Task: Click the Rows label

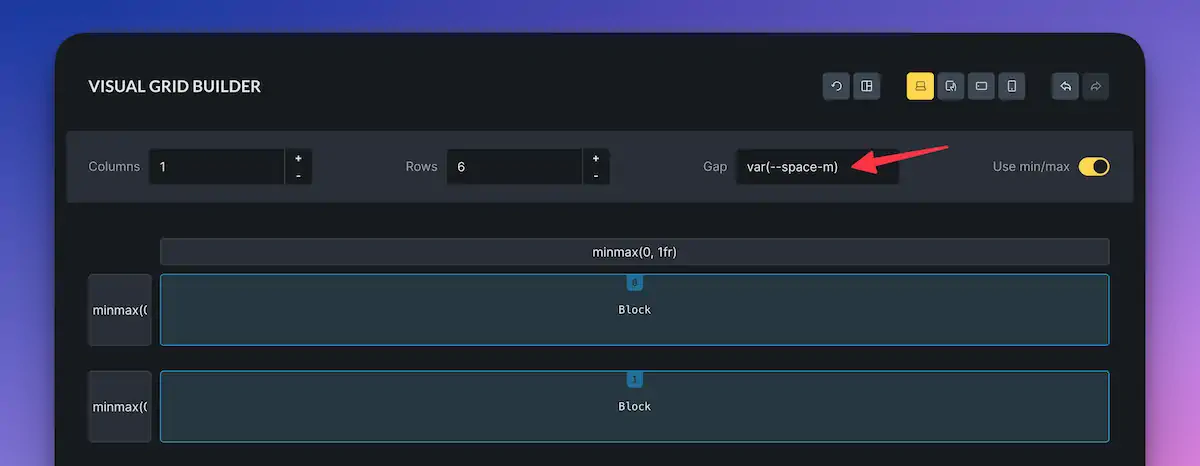Action: coord(421,167)
